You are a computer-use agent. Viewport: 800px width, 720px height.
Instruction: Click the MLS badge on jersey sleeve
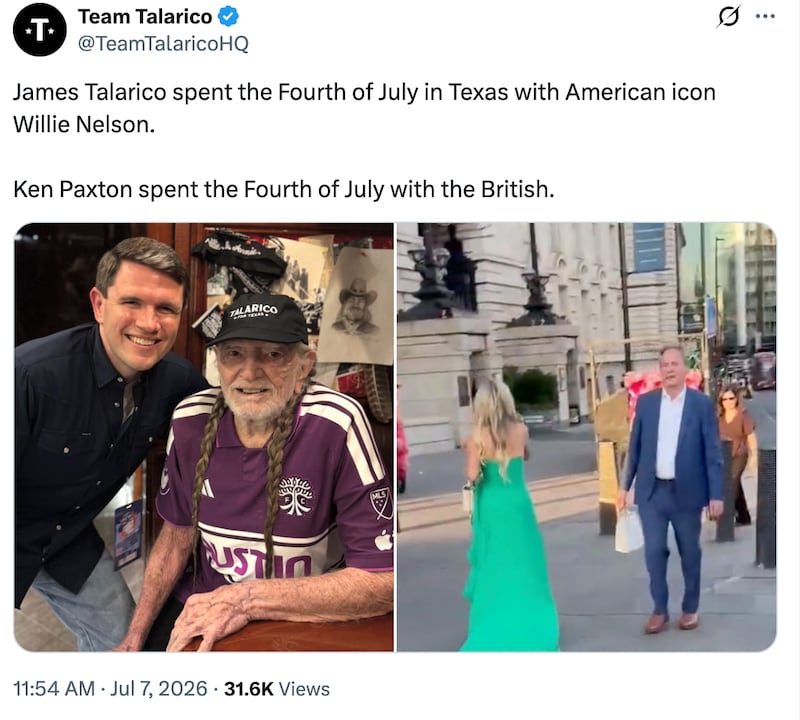coord(381,503)
